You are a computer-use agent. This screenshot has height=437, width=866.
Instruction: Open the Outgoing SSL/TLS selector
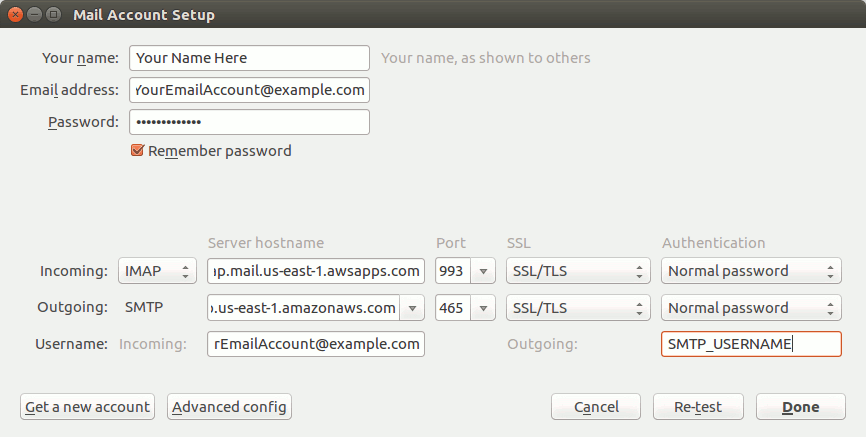578,308
